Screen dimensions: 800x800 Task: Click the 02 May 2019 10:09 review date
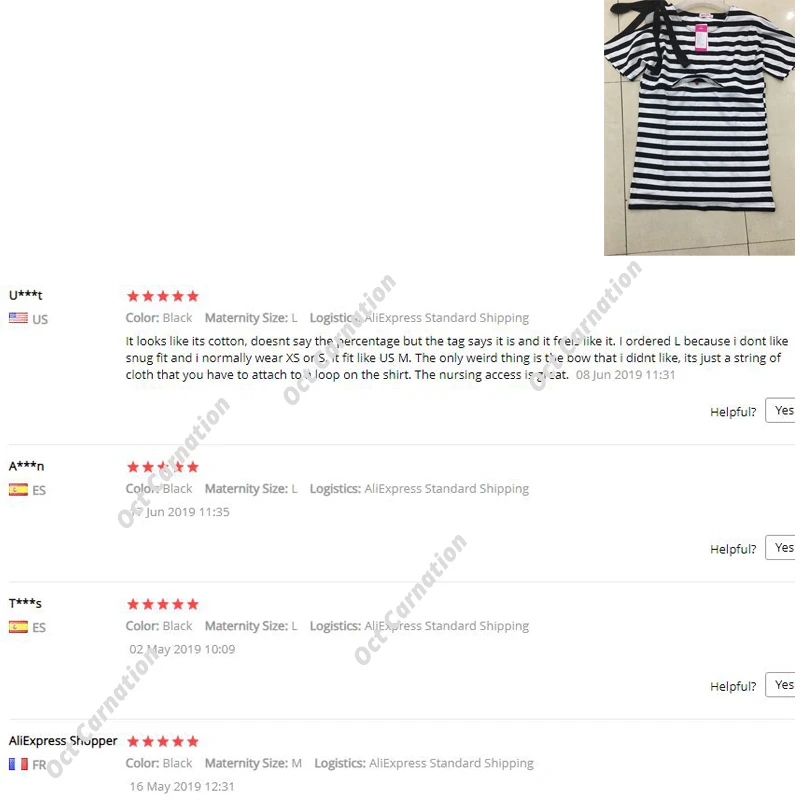[182, 649]
